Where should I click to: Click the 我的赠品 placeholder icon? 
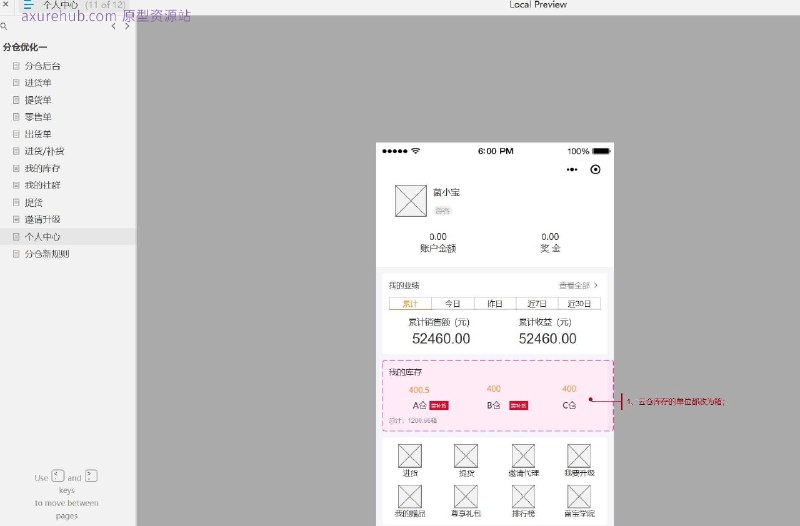[x=410, y=496]
